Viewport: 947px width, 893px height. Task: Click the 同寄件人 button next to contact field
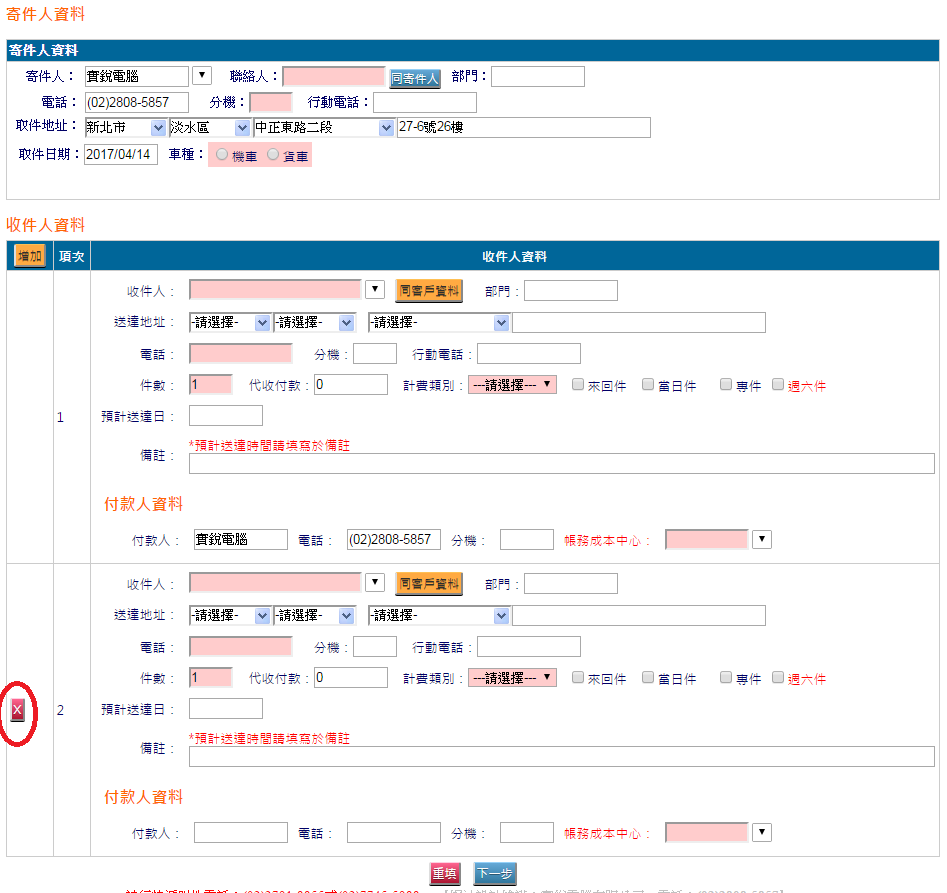point(415,78)
